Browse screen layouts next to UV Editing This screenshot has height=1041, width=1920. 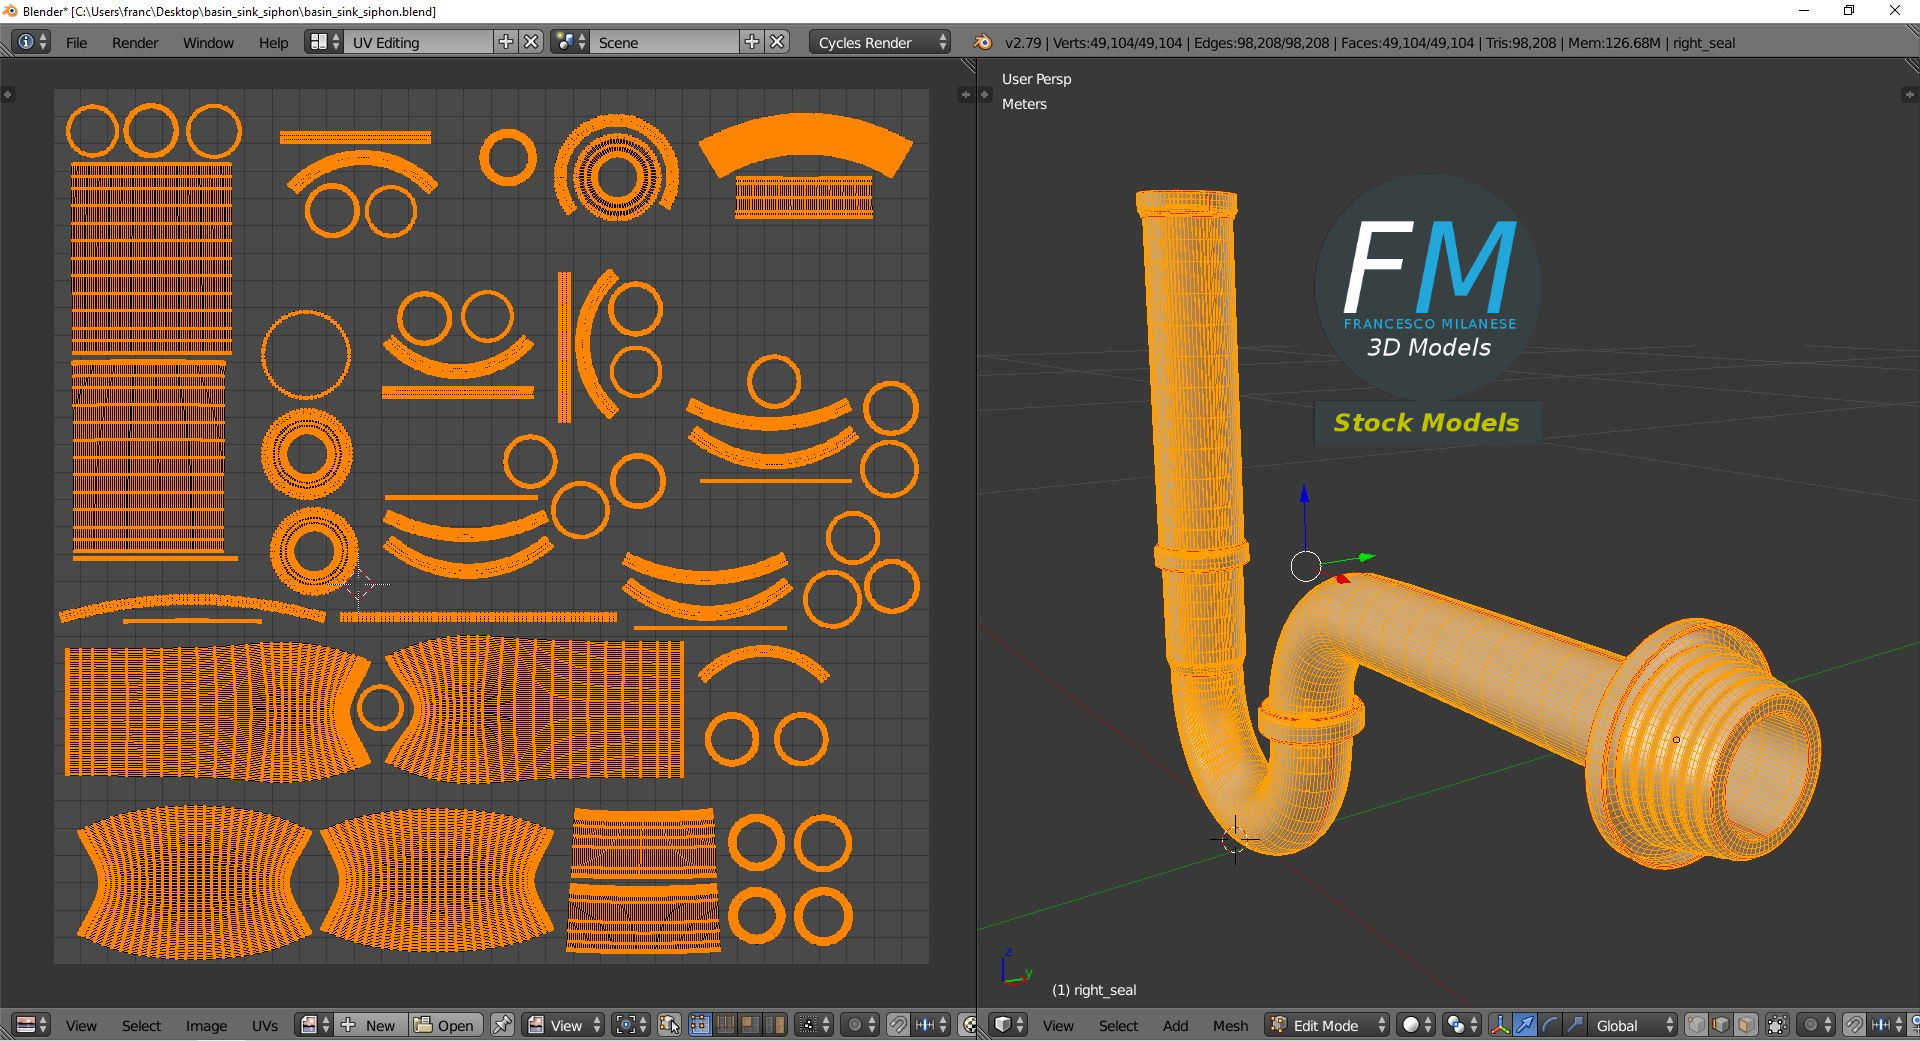[x=324, y=42]
